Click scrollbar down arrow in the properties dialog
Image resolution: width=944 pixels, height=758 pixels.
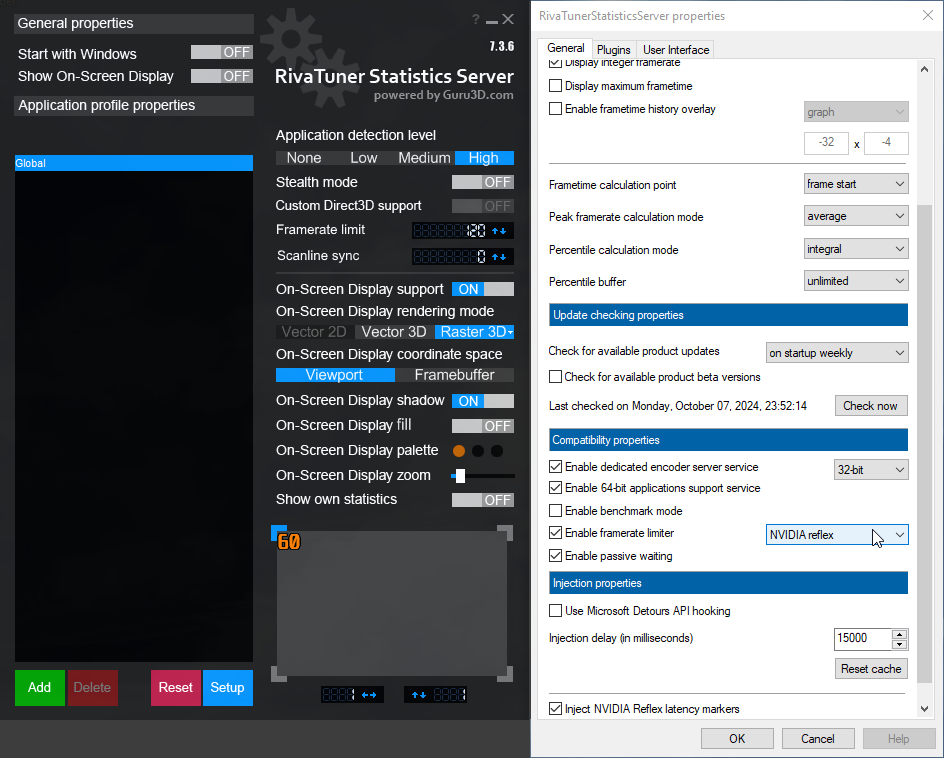tap(924, 709)
